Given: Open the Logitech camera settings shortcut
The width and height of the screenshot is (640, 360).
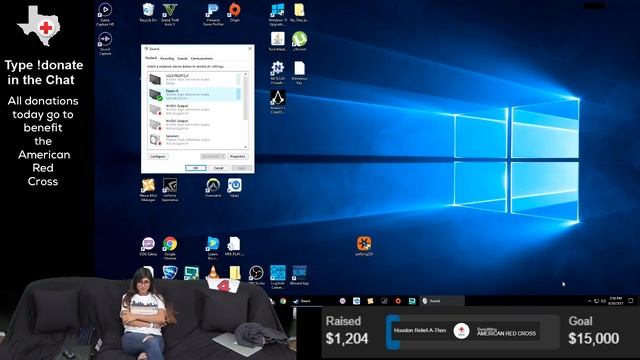Looking at the screenshot, I should [278, 277].
